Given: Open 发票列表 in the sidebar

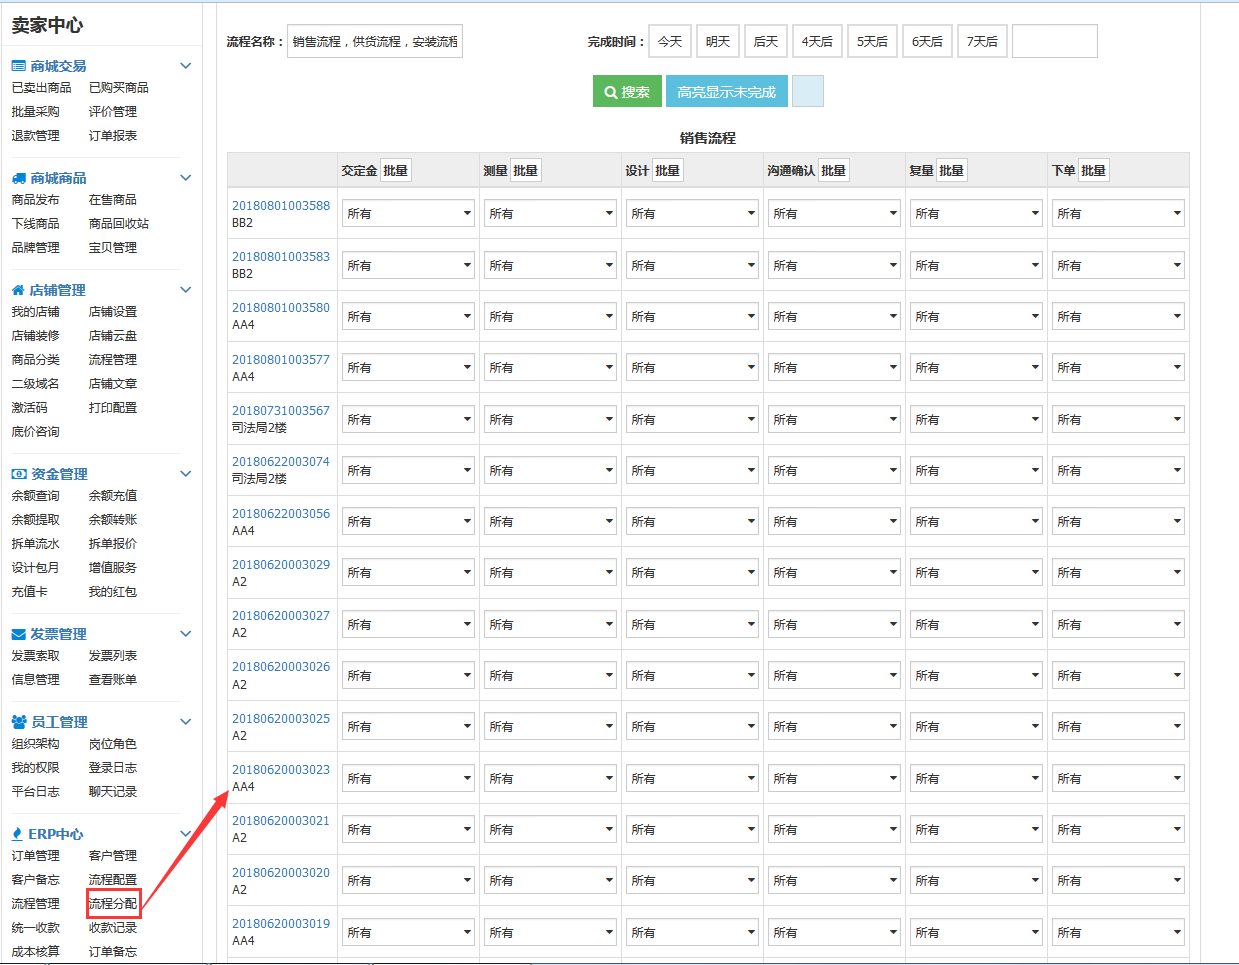Looking at the screenshot, I should (113, 656).
